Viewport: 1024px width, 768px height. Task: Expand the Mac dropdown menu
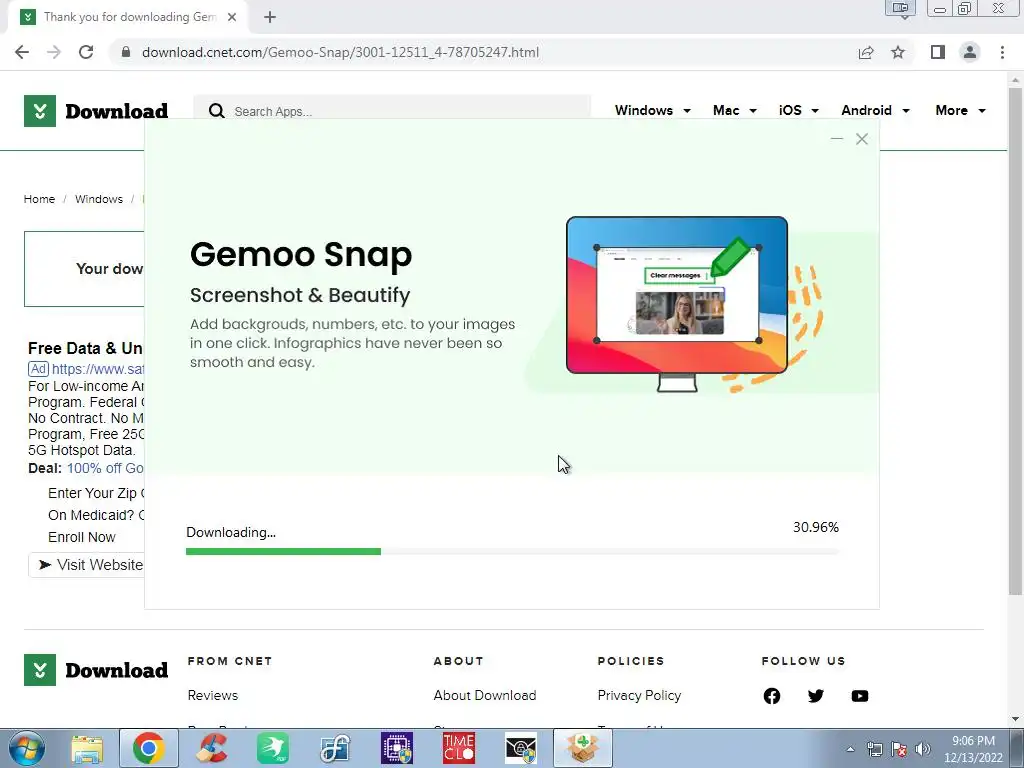tap(735, 110)
